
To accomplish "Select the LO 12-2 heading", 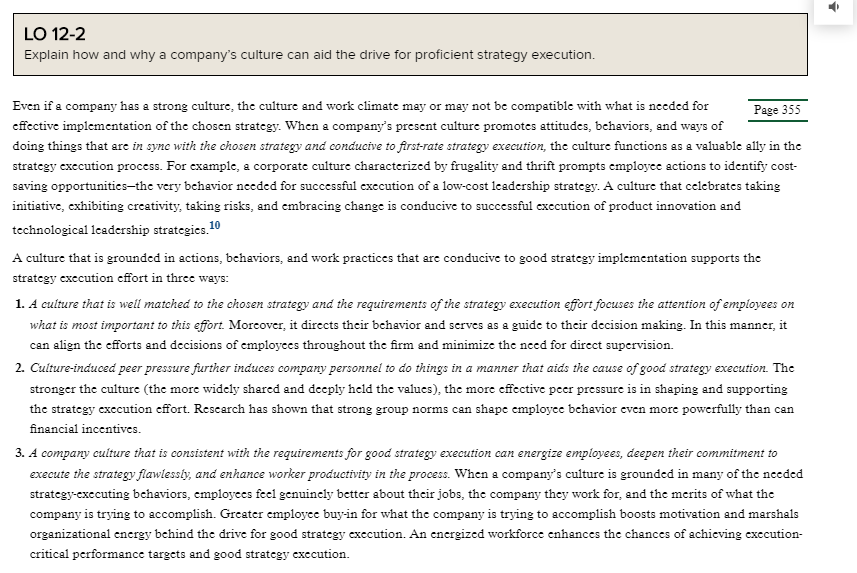I will tap(55, 34).
